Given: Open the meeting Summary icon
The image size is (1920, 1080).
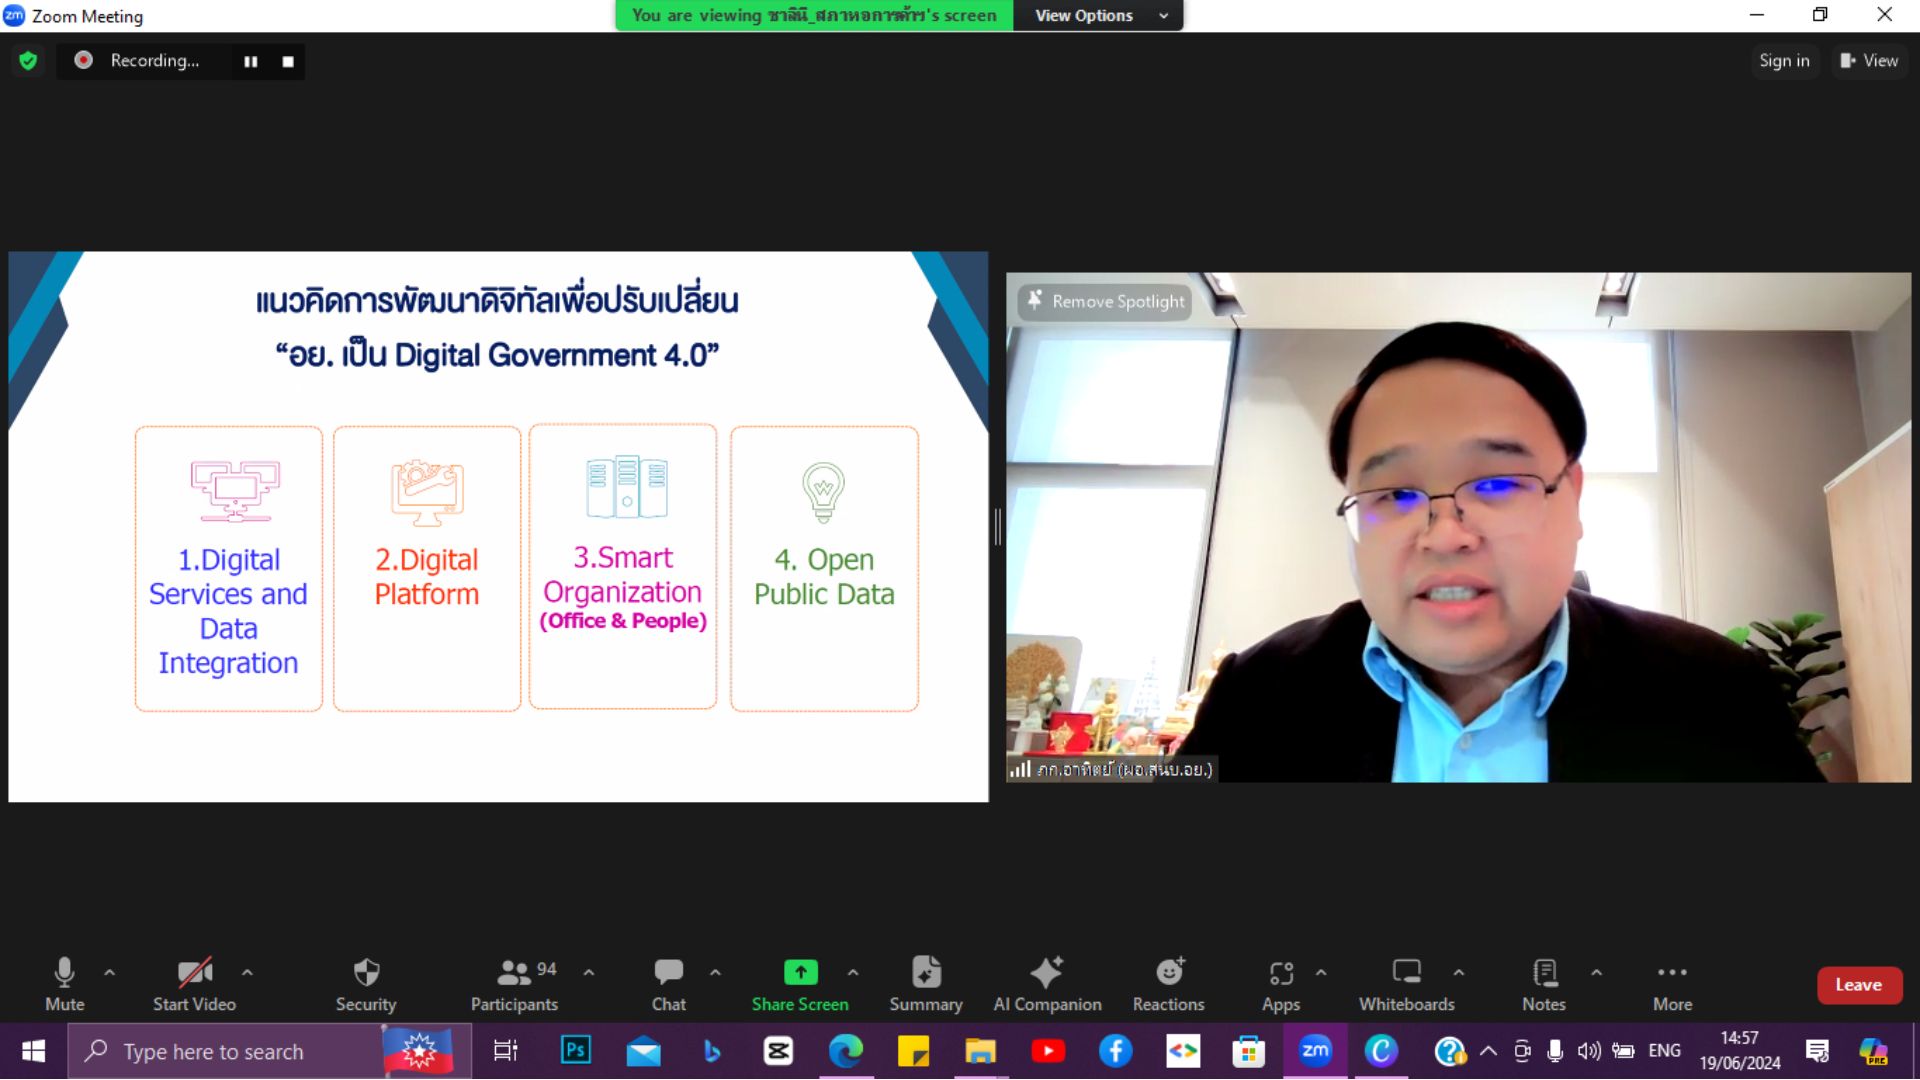Looking at the screenshot, I should point(926,973).
